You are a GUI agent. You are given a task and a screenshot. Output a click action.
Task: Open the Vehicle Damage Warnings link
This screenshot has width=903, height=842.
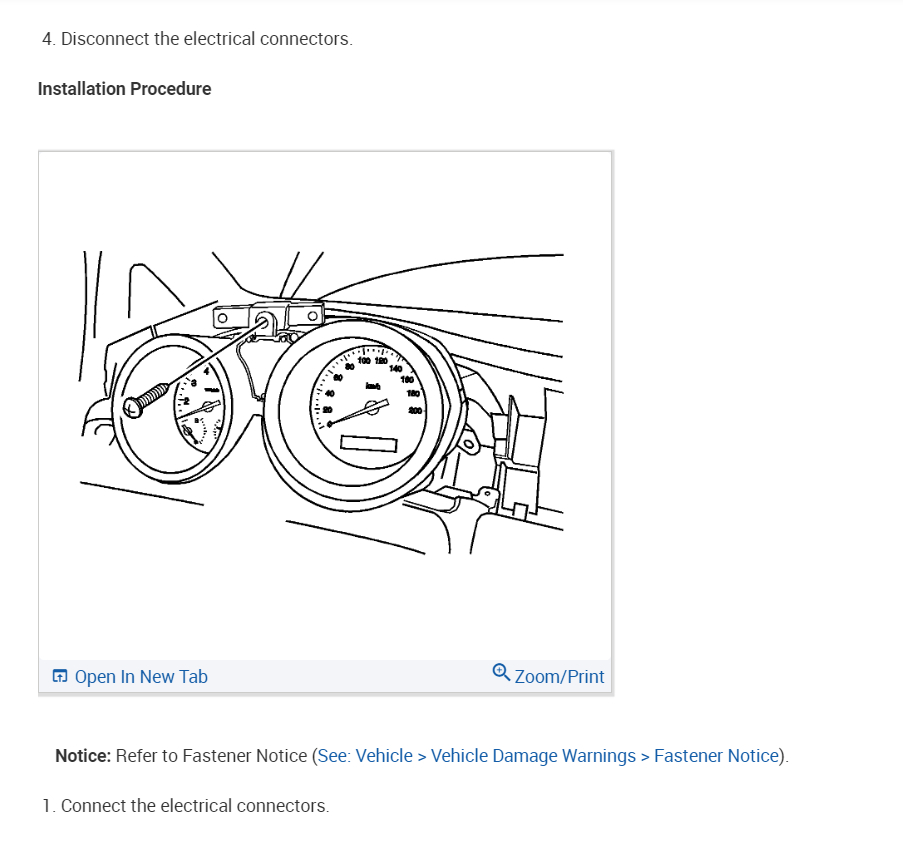533,756
